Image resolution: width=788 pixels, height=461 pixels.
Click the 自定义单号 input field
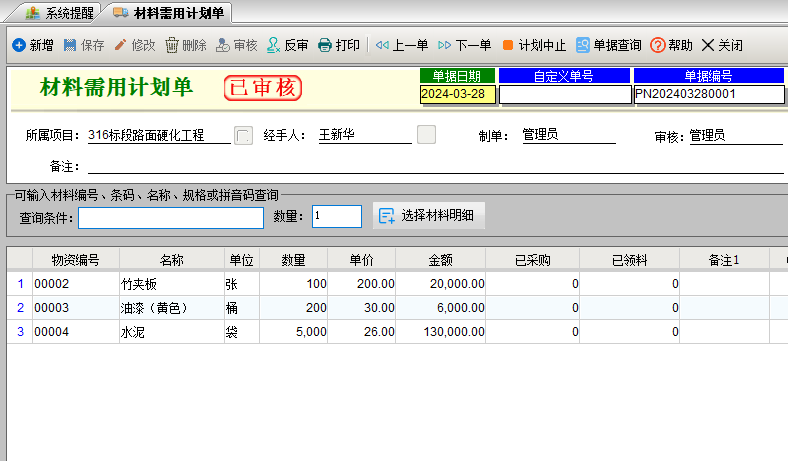pos(565,95)
